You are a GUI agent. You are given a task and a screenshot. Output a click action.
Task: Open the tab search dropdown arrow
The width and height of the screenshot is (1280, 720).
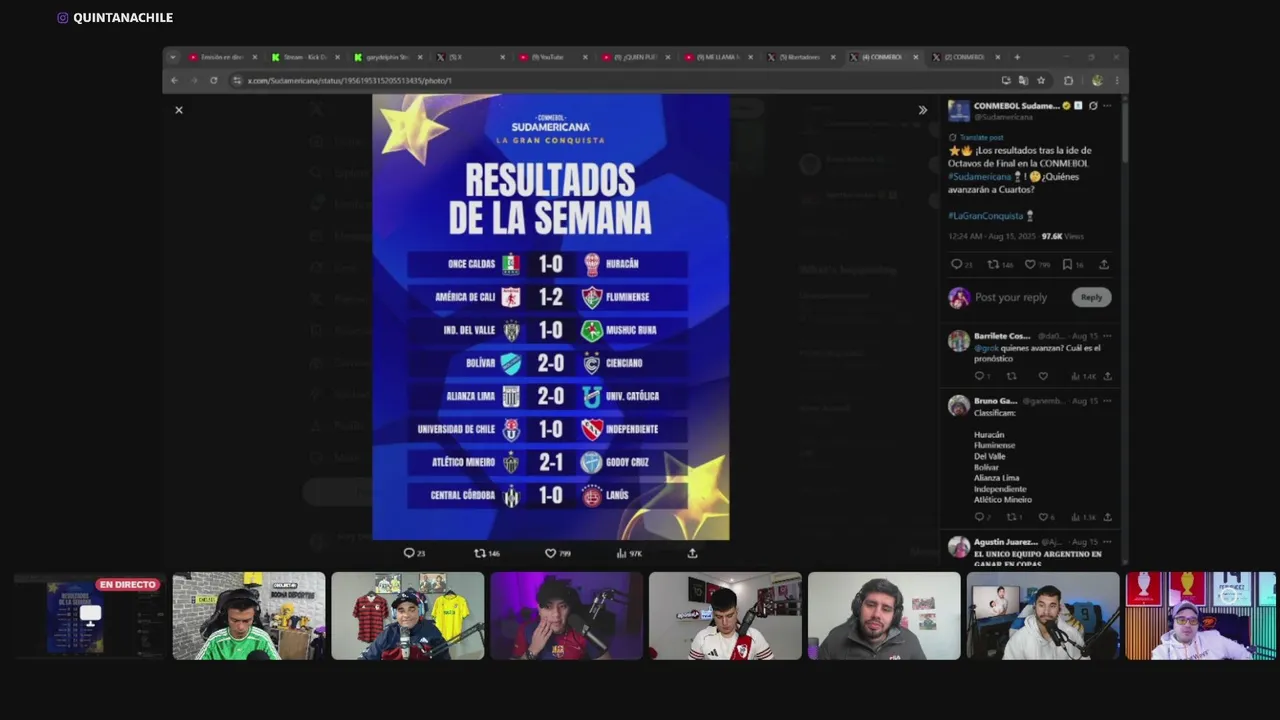(x=172, y=57)
